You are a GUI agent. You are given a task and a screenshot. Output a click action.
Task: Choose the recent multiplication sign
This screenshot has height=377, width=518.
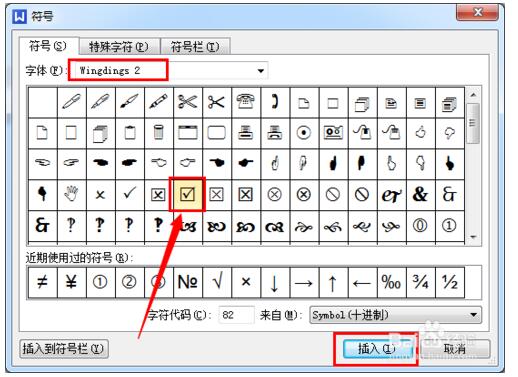point(246,282)
